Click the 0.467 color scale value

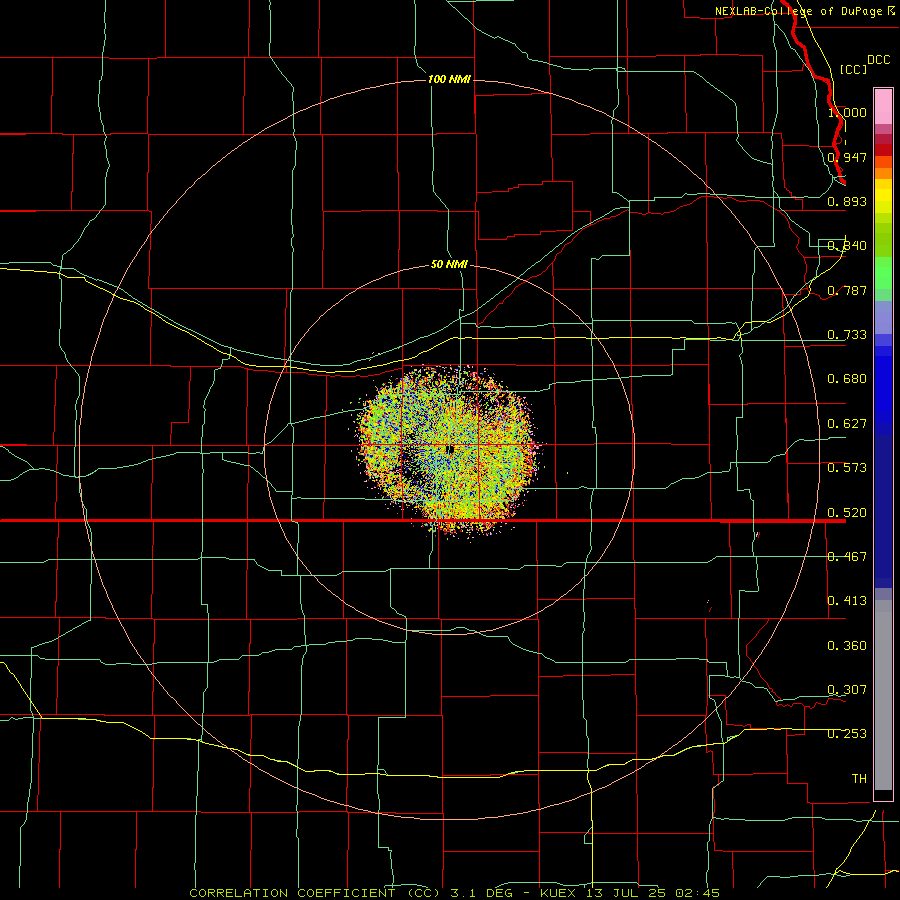(x=847, y=557)
